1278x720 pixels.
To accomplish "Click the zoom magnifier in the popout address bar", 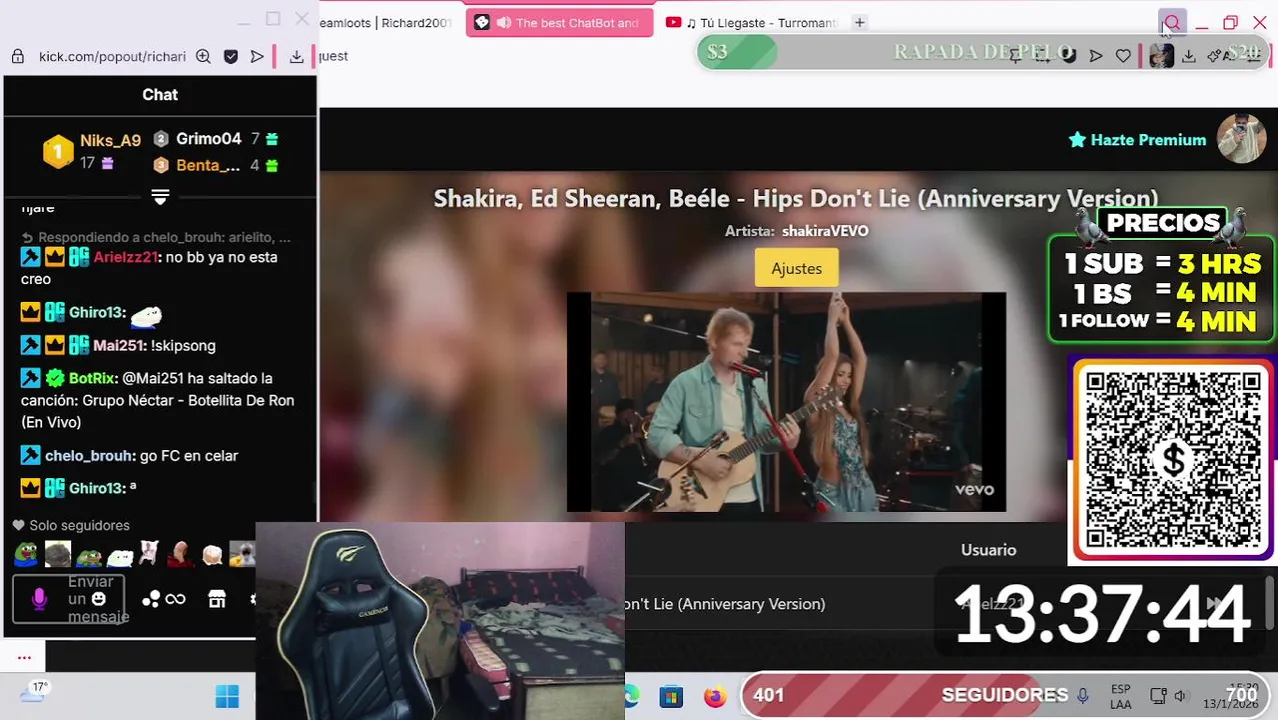I will [x=203, y=56].
